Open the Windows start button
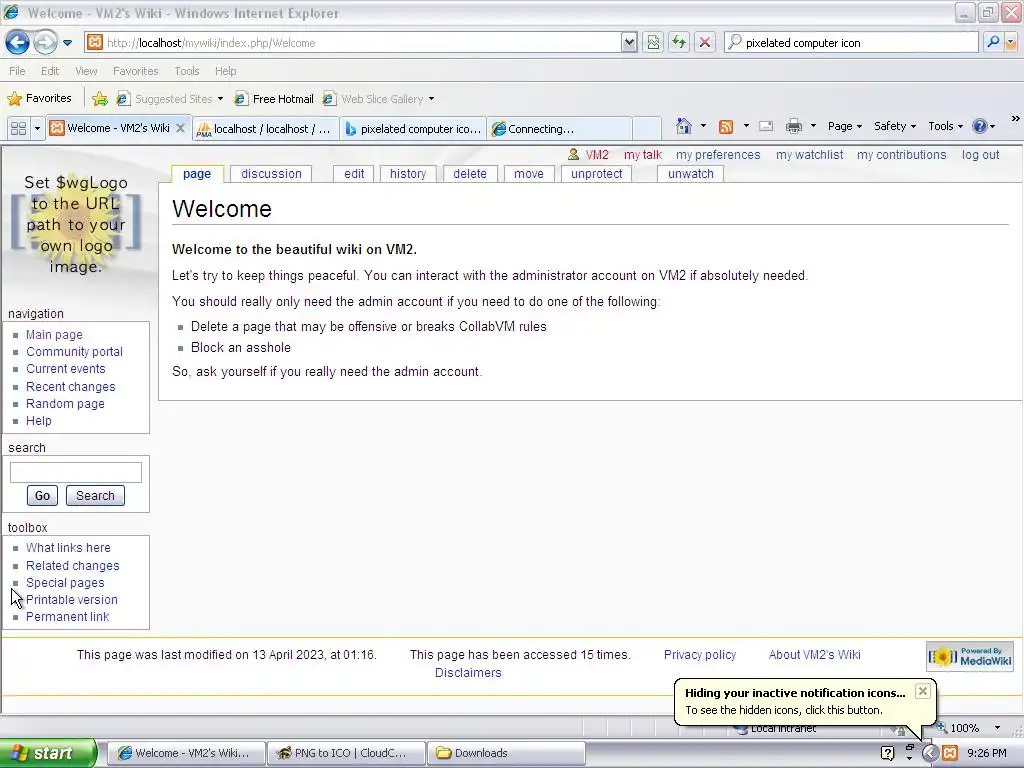This screenshot has height=768, width=1024. pos(48,753)
